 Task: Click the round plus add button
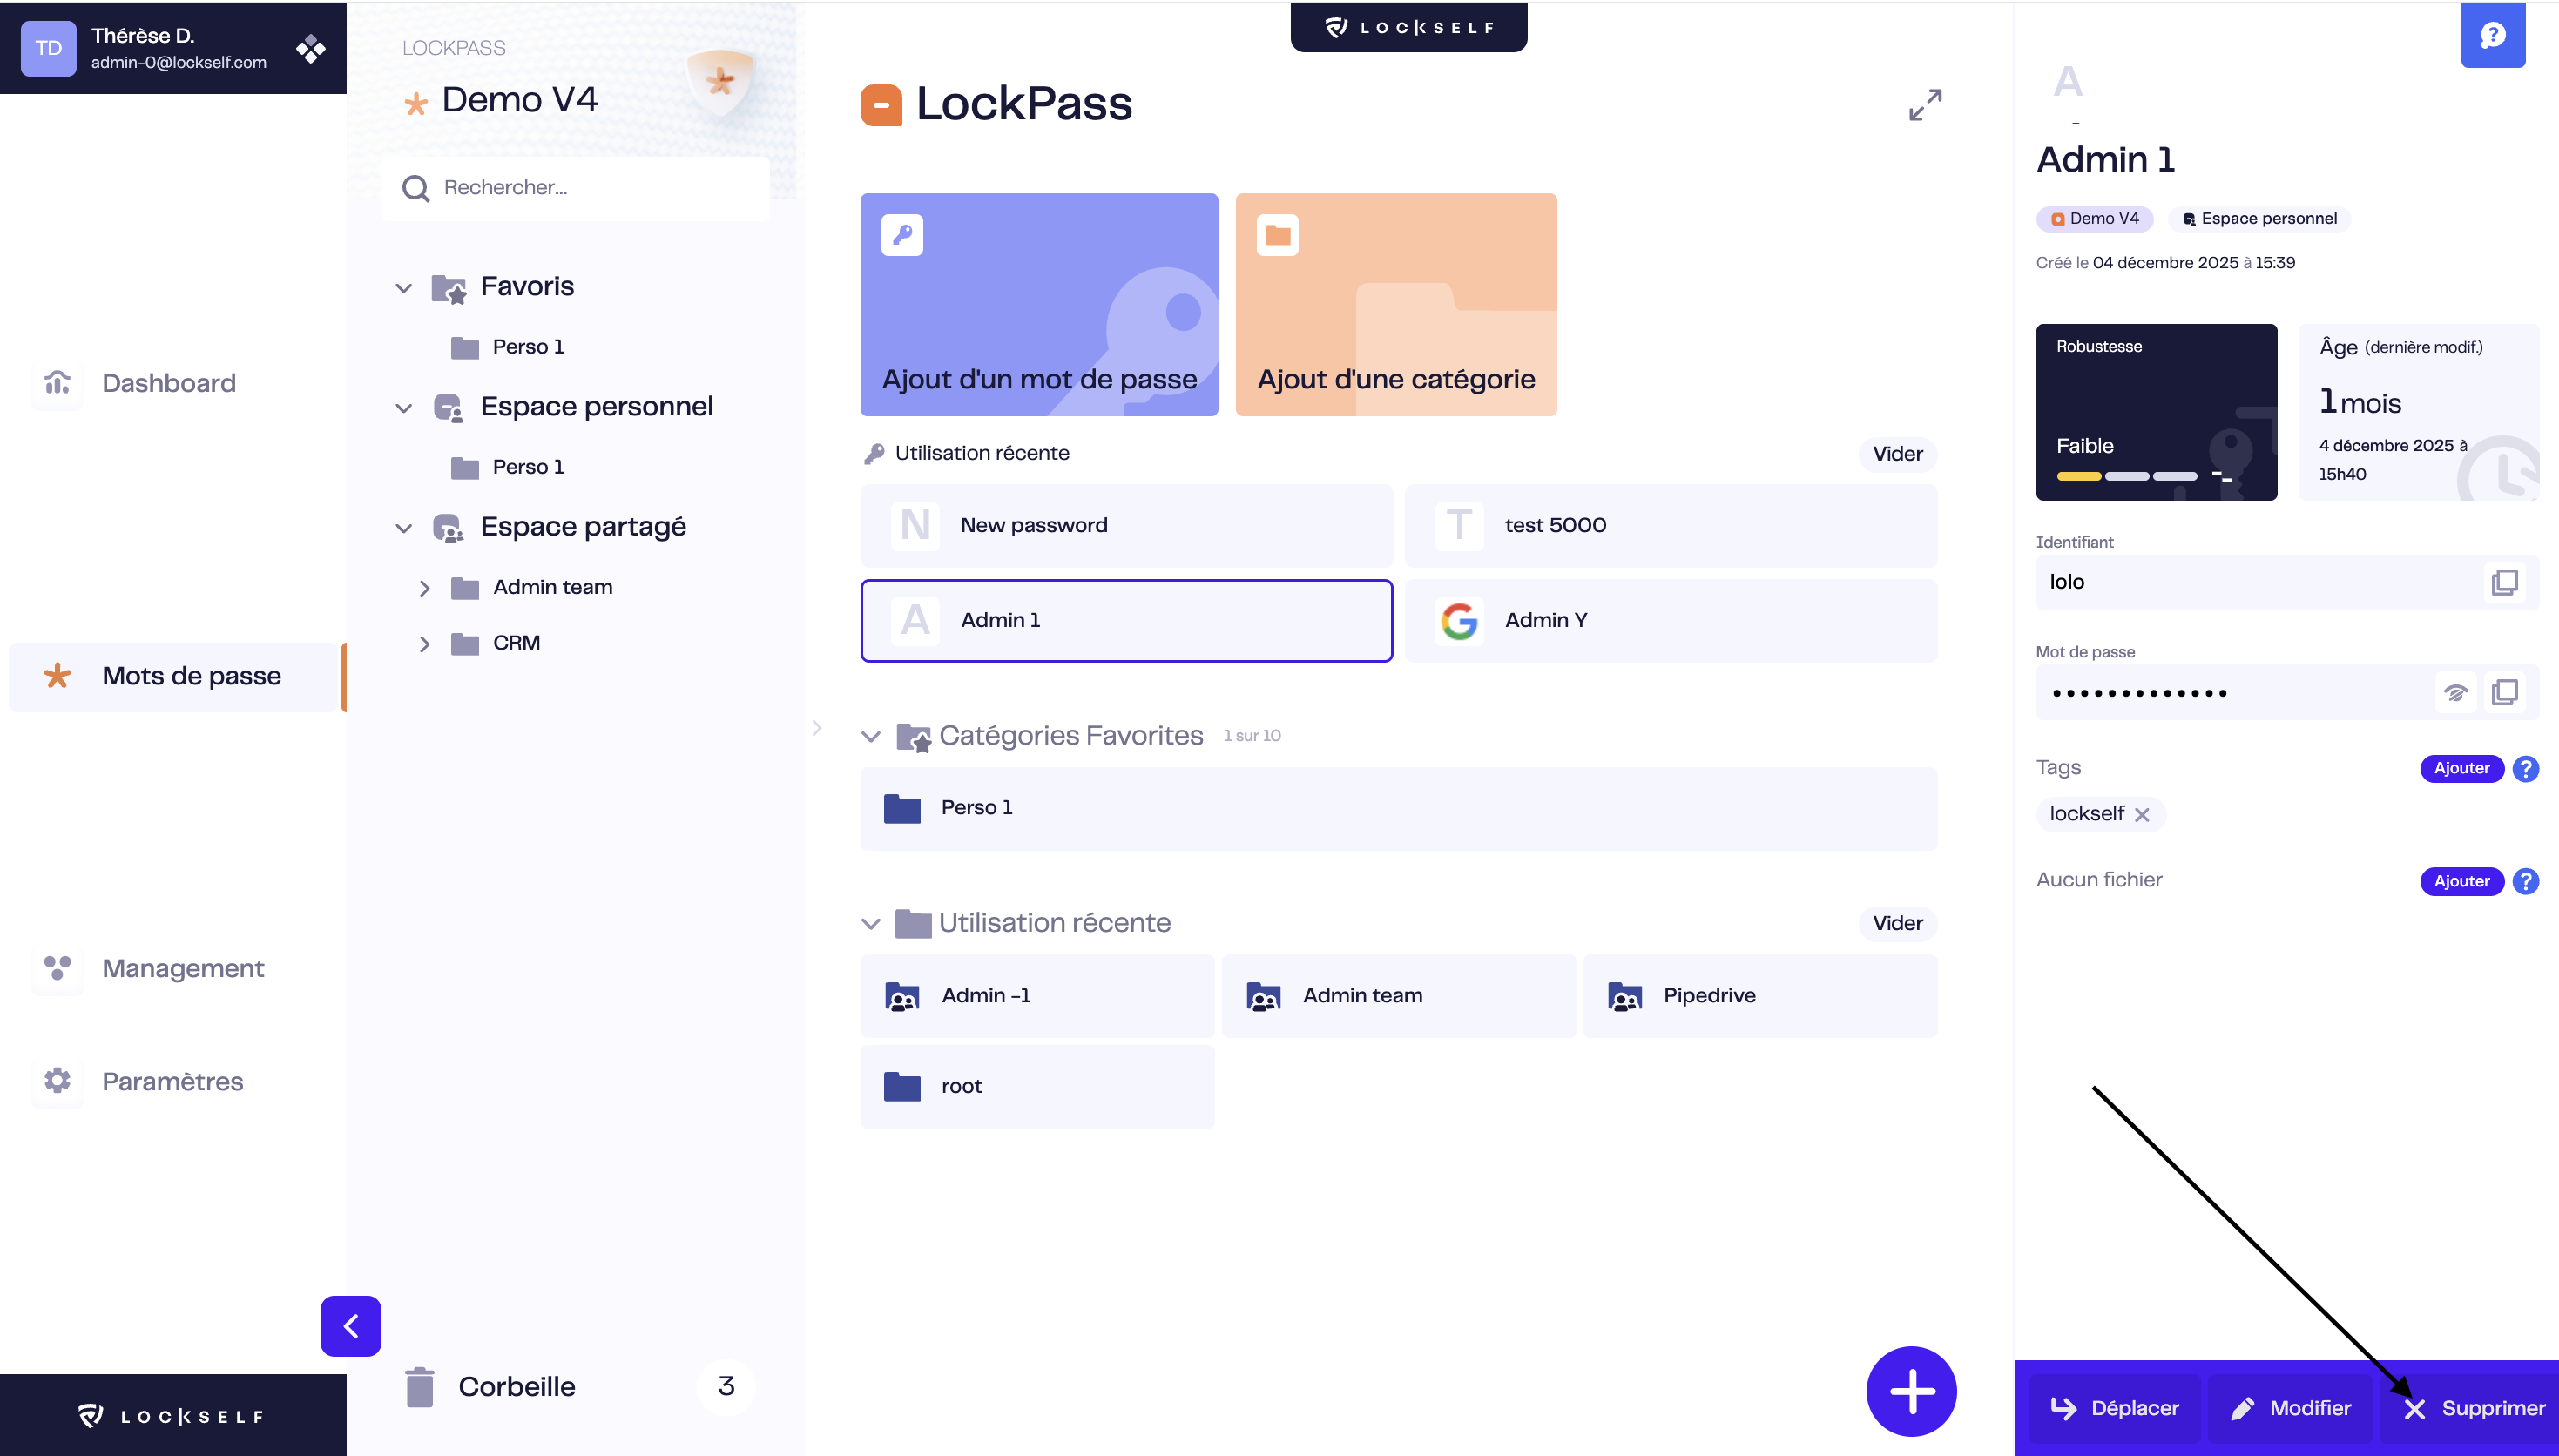click(1911, 1391)
